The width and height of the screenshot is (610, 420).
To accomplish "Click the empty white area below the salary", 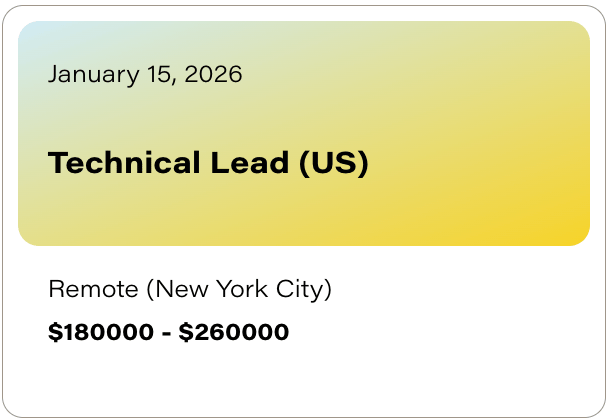I will [x=304, y=379].
